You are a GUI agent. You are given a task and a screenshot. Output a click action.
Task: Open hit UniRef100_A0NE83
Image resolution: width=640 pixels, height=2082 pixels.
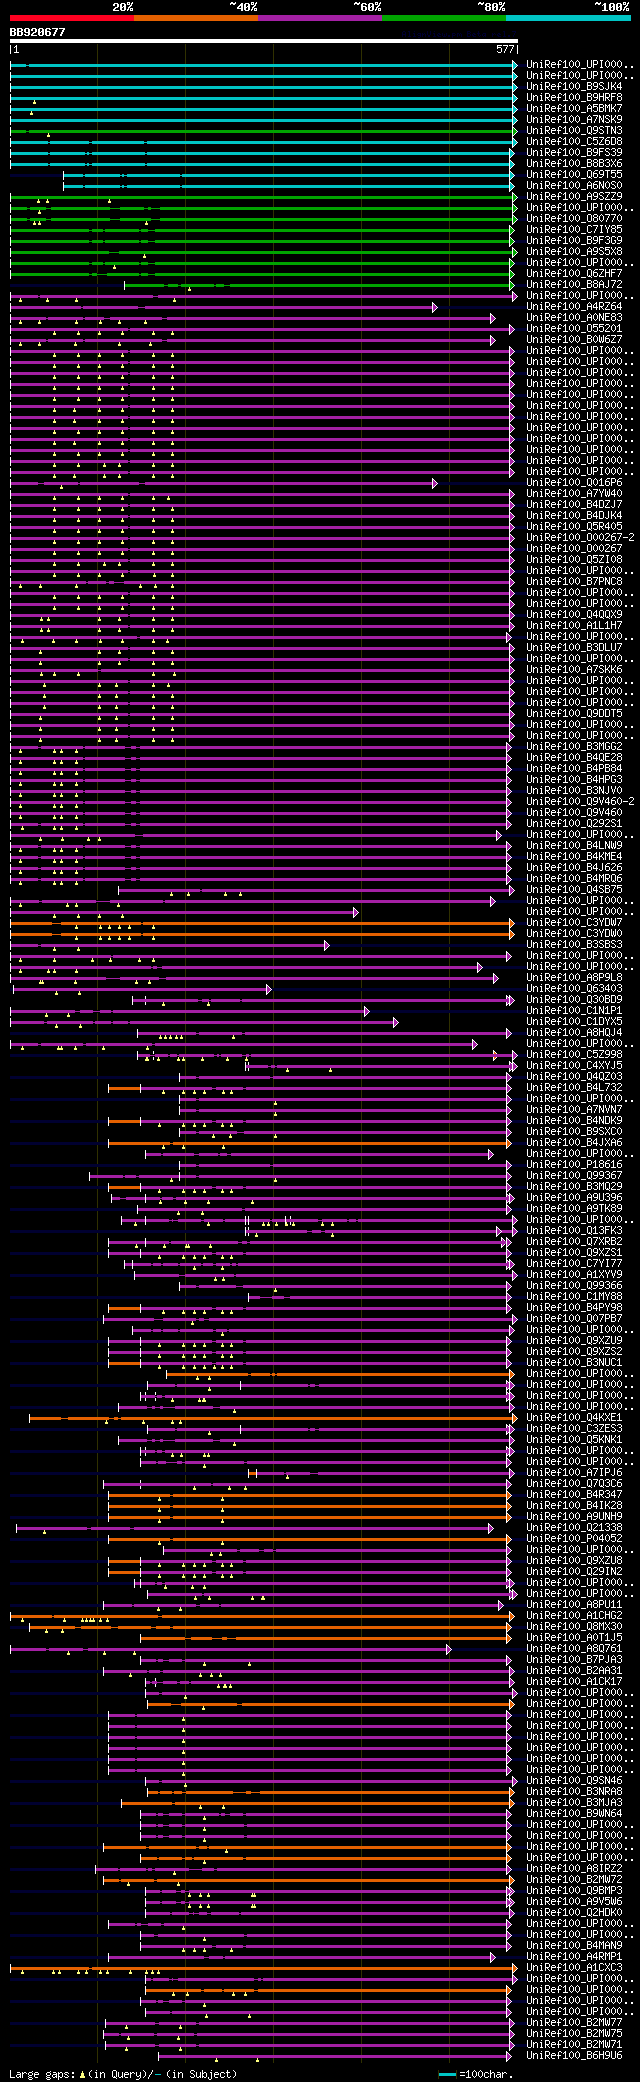(574, 317)
